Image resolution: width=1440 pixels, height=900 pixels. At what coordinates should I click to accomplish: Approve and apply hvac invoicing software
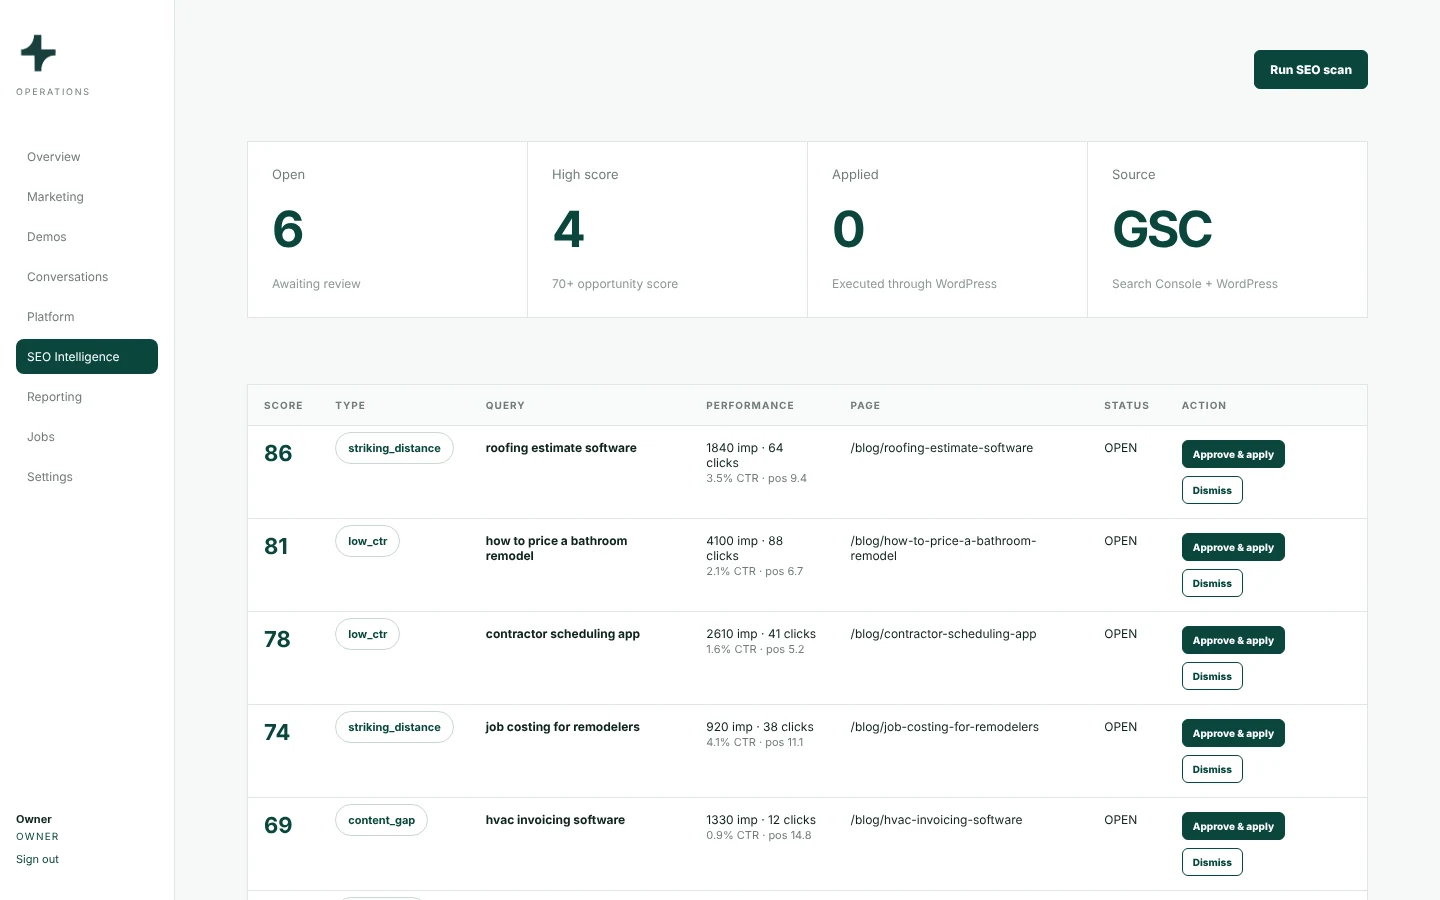point(1233,827)
